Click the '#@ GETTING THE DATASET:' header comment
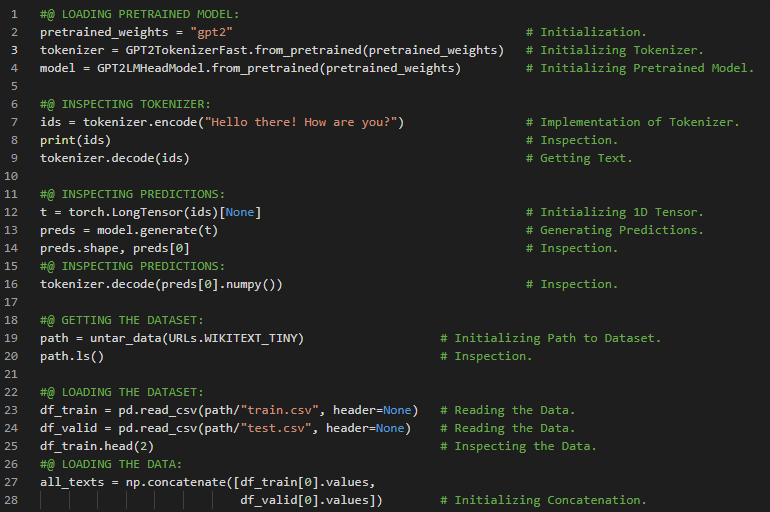This screenshot has height=512, width=770. (x=122, y=321)
